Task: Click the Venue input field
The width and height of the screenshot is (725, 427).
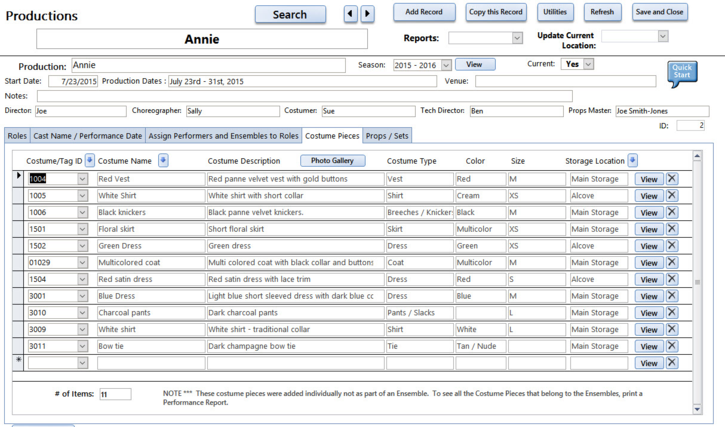Action: tap(565, 81)
